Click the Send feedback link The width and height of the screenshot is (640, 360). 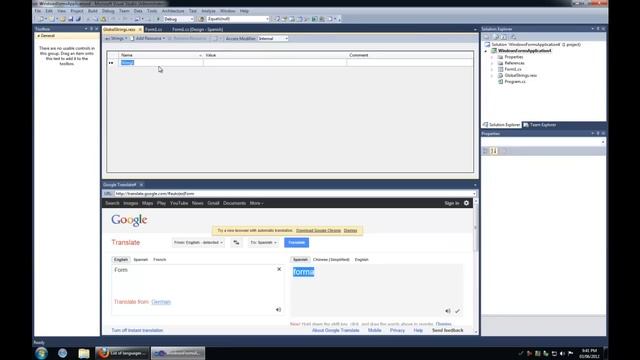[447, 330]
